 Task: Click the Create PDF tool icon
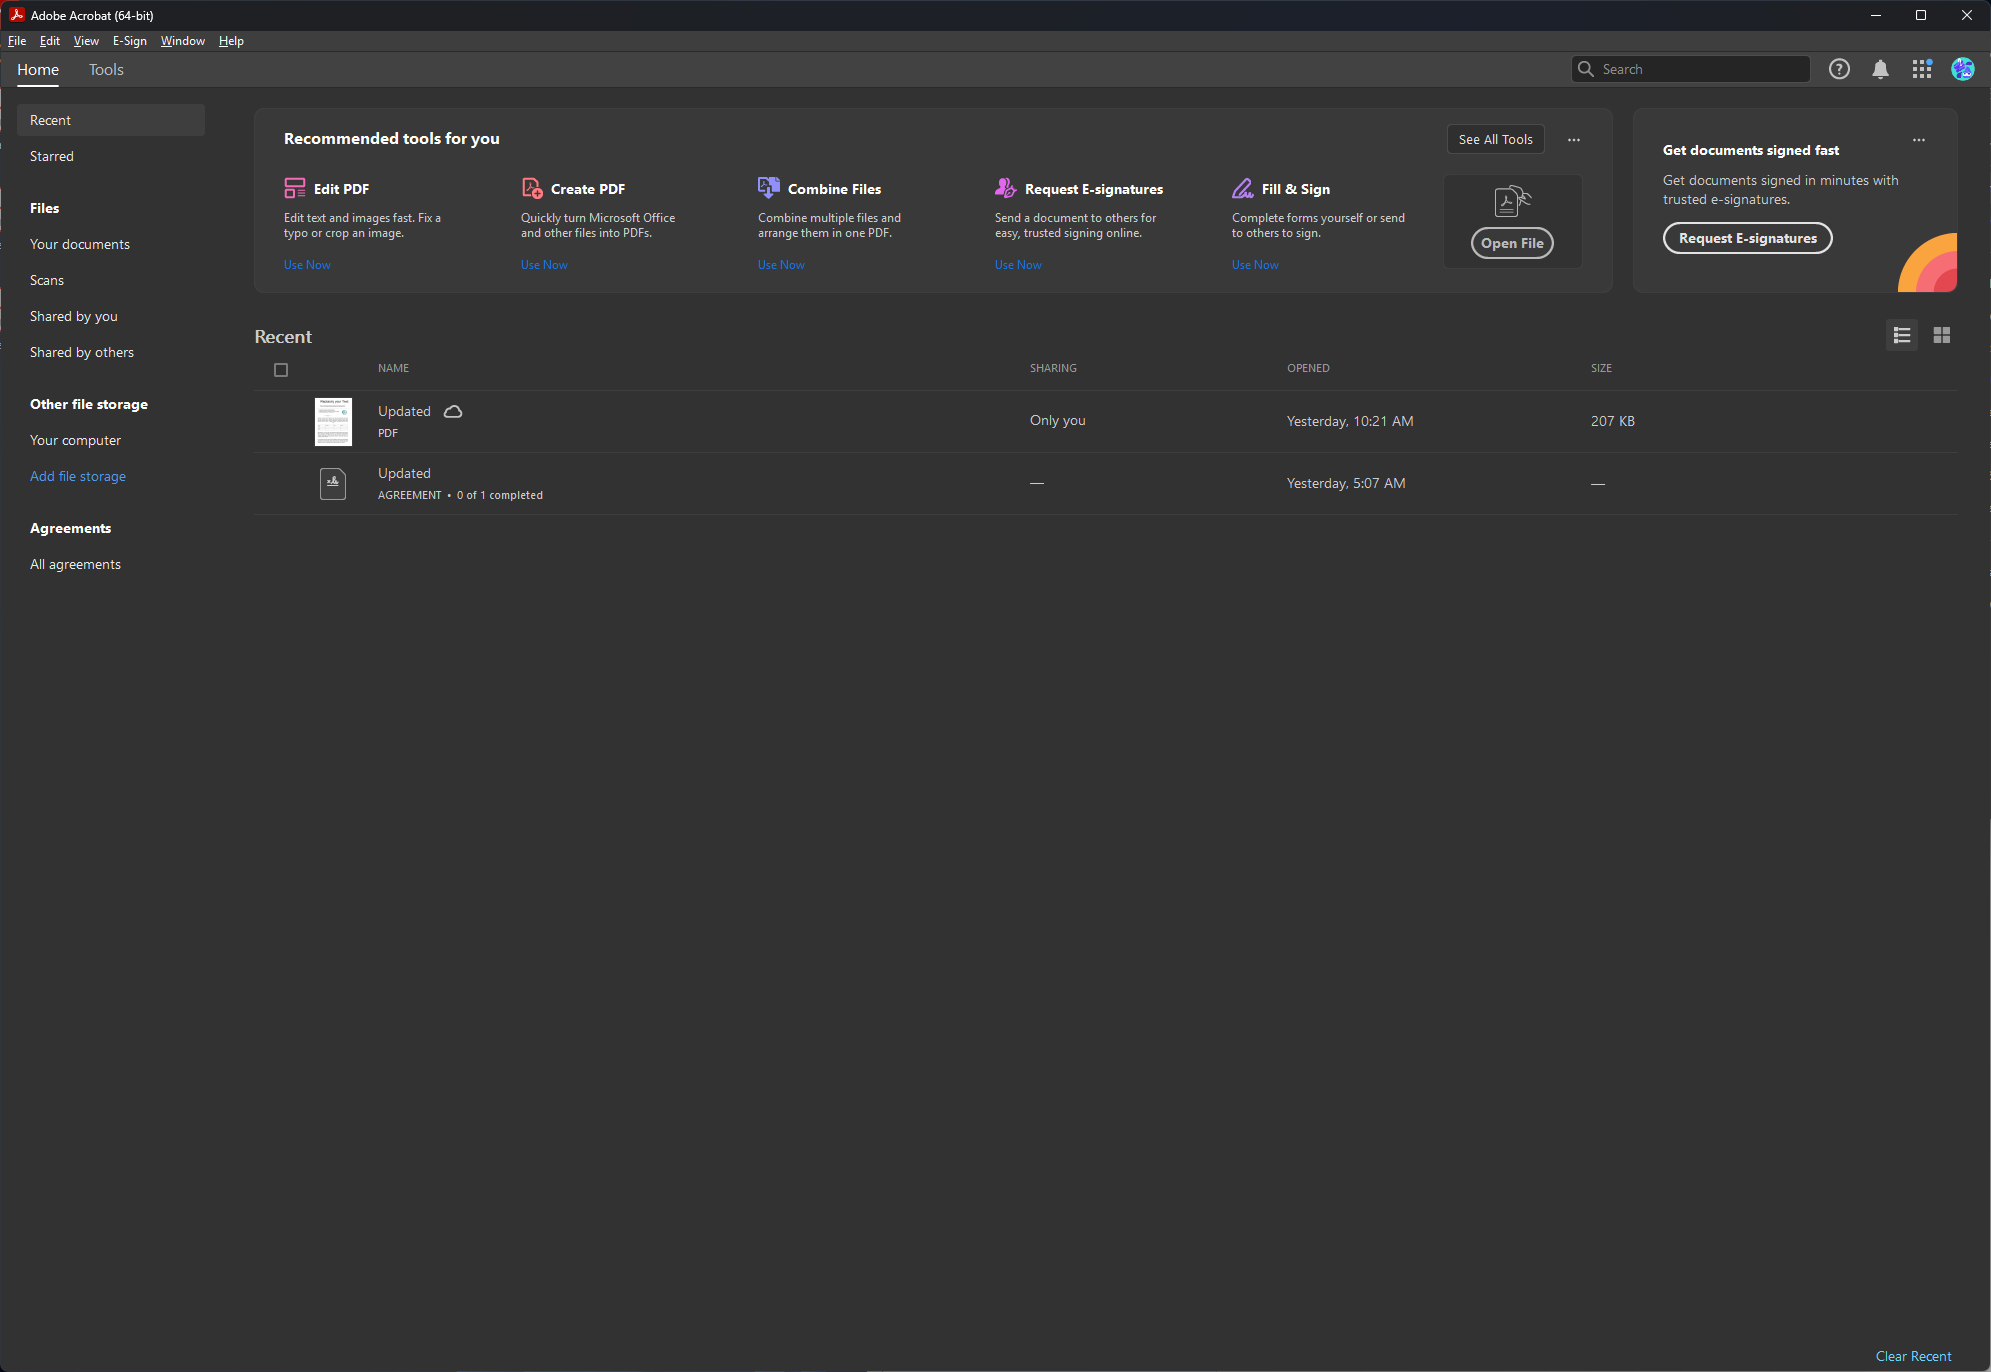[532, 188]
